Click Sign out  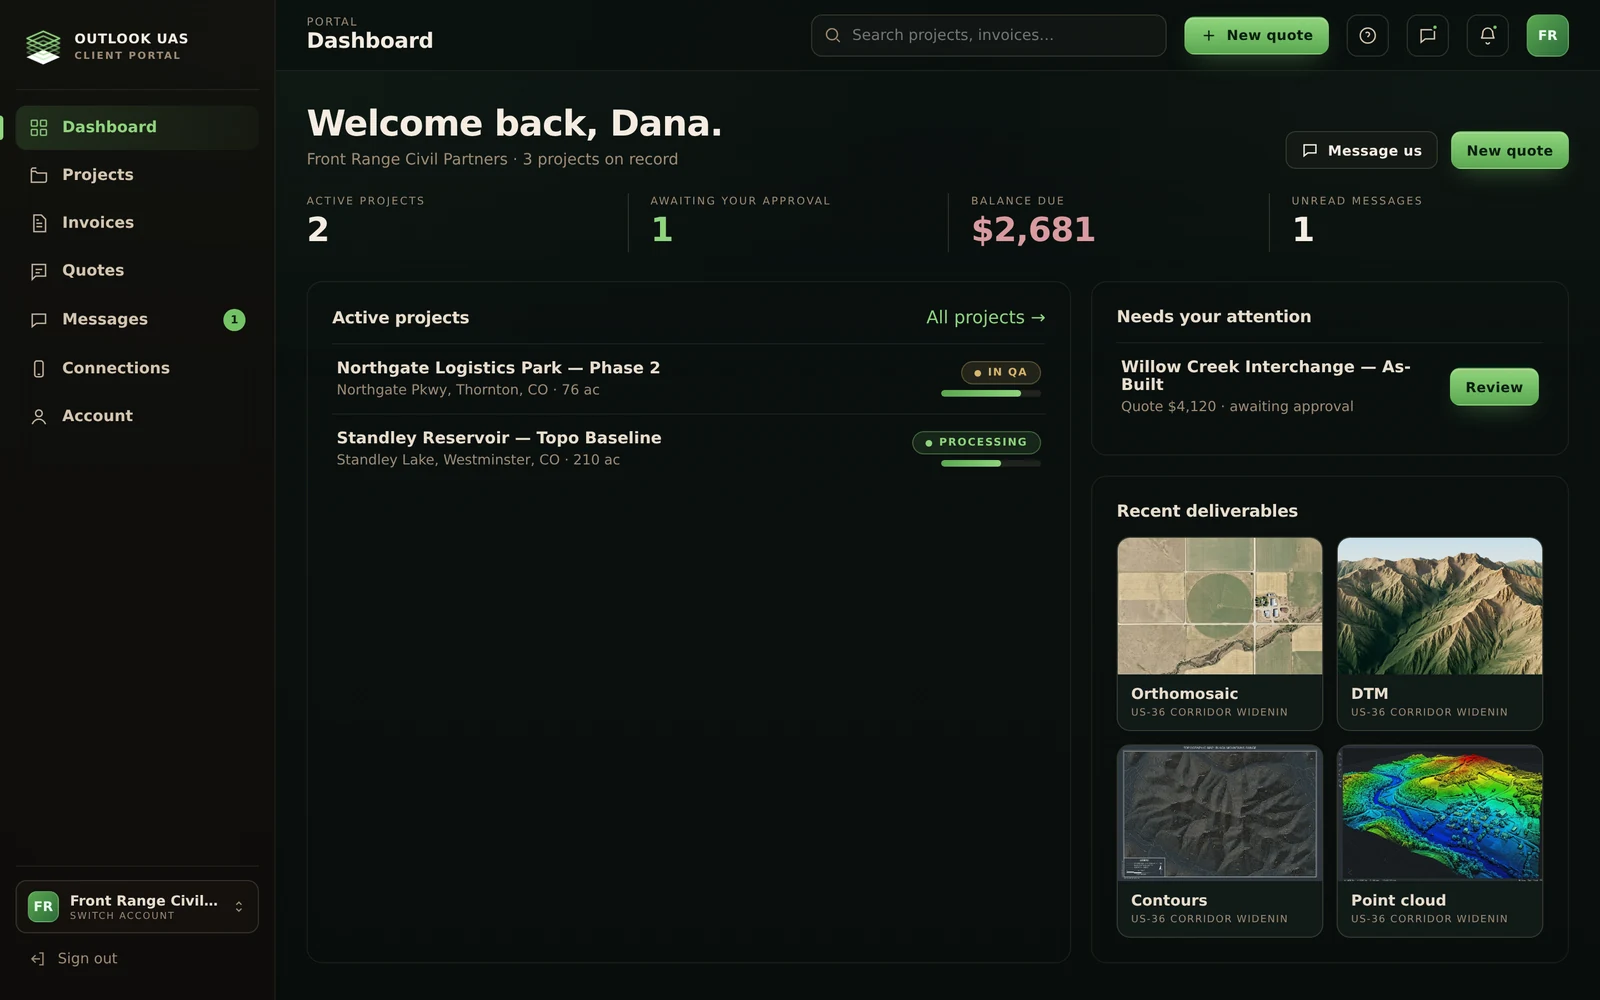[87, 959]
